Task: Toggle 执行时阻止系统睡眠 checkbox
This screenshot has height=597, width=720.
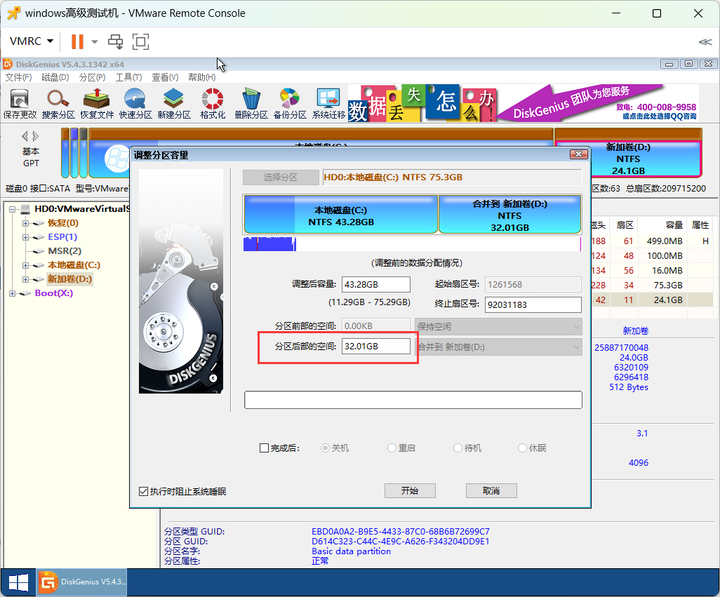Action: click(143, 491)
